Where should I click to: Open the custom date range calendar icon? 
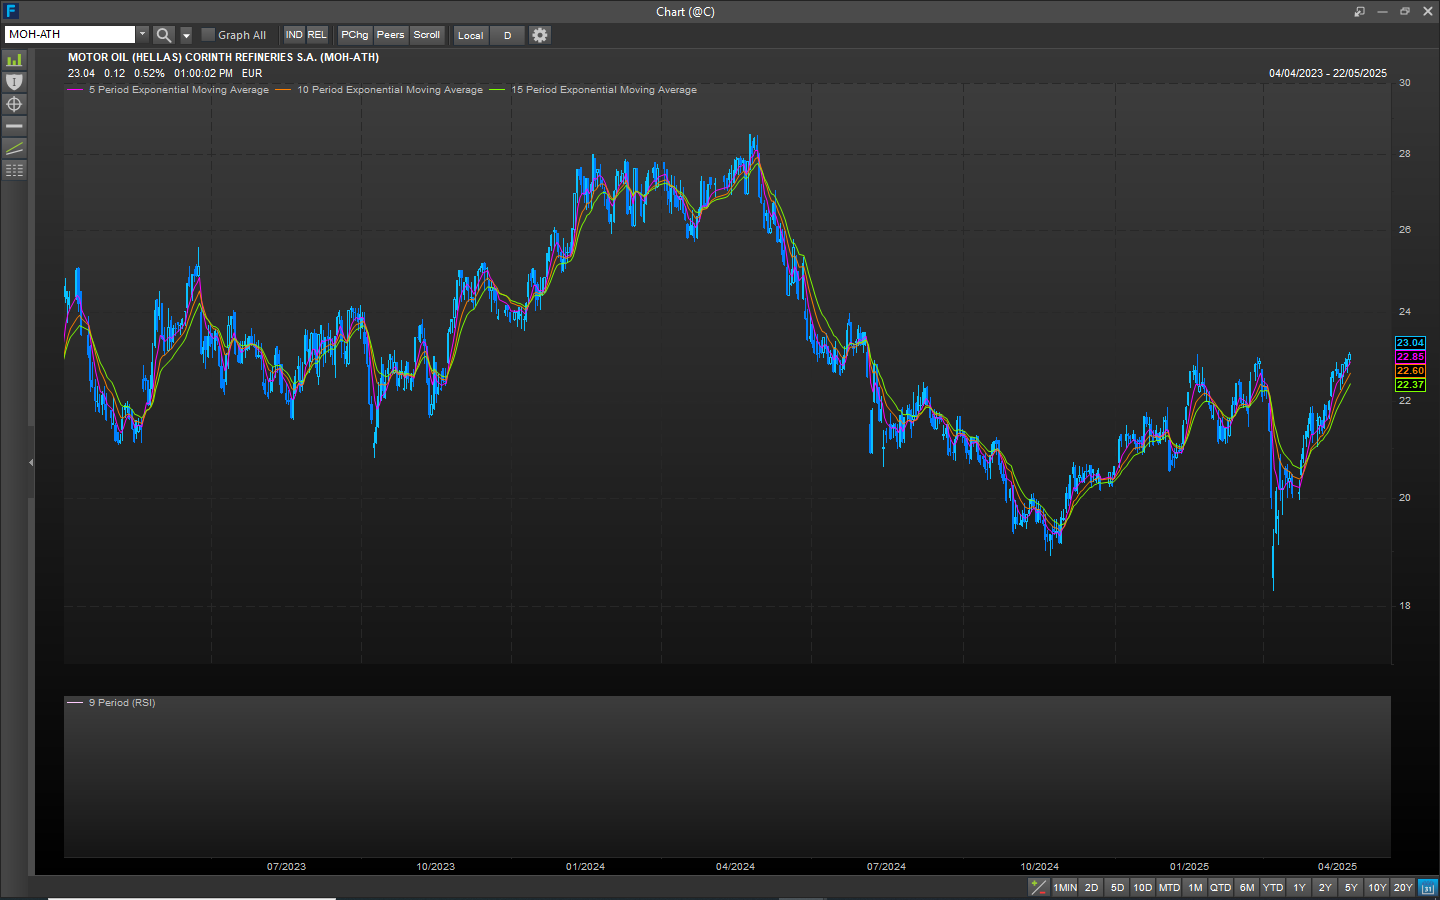pyautogui.click(x=1428, y=888)
